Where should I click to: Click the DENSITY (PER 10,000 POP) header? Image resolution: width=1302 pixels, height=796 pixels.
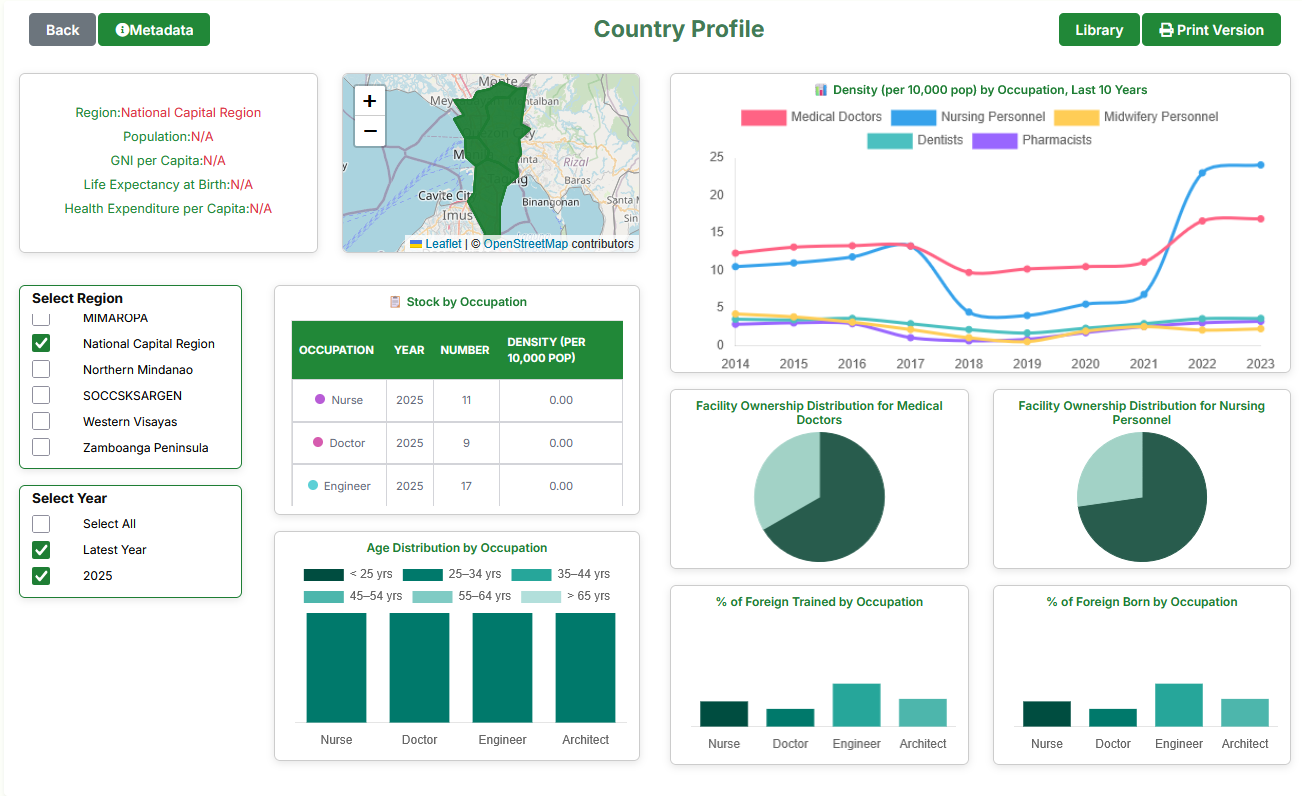coord(561,350)
